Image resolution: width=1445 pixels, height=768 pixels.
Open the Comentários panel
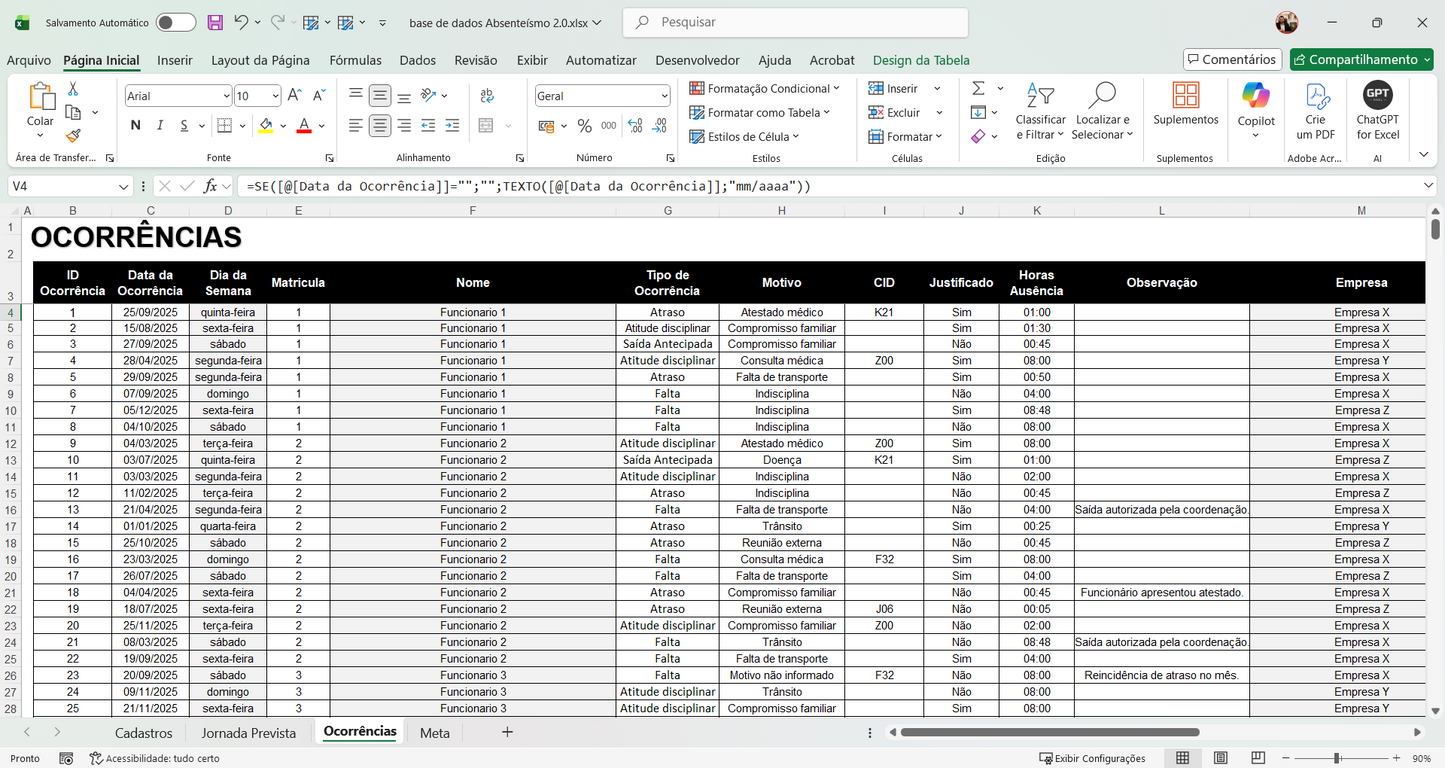pyautogui.click(x=1232, y=59)
